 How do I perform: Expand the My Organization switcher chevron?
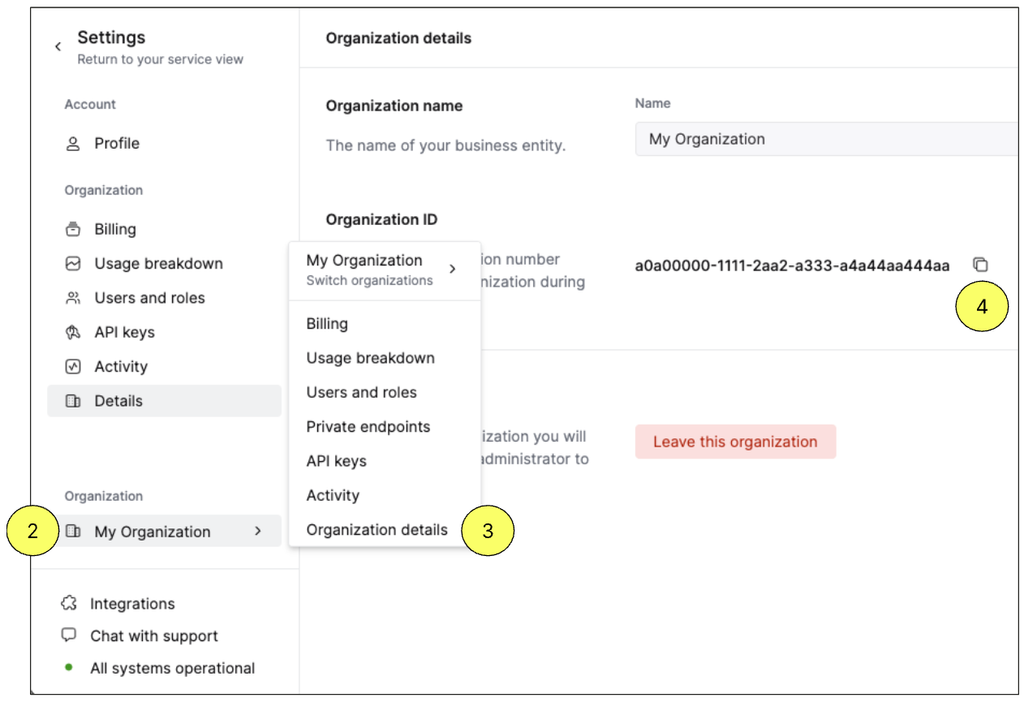[x=258, y=531]
